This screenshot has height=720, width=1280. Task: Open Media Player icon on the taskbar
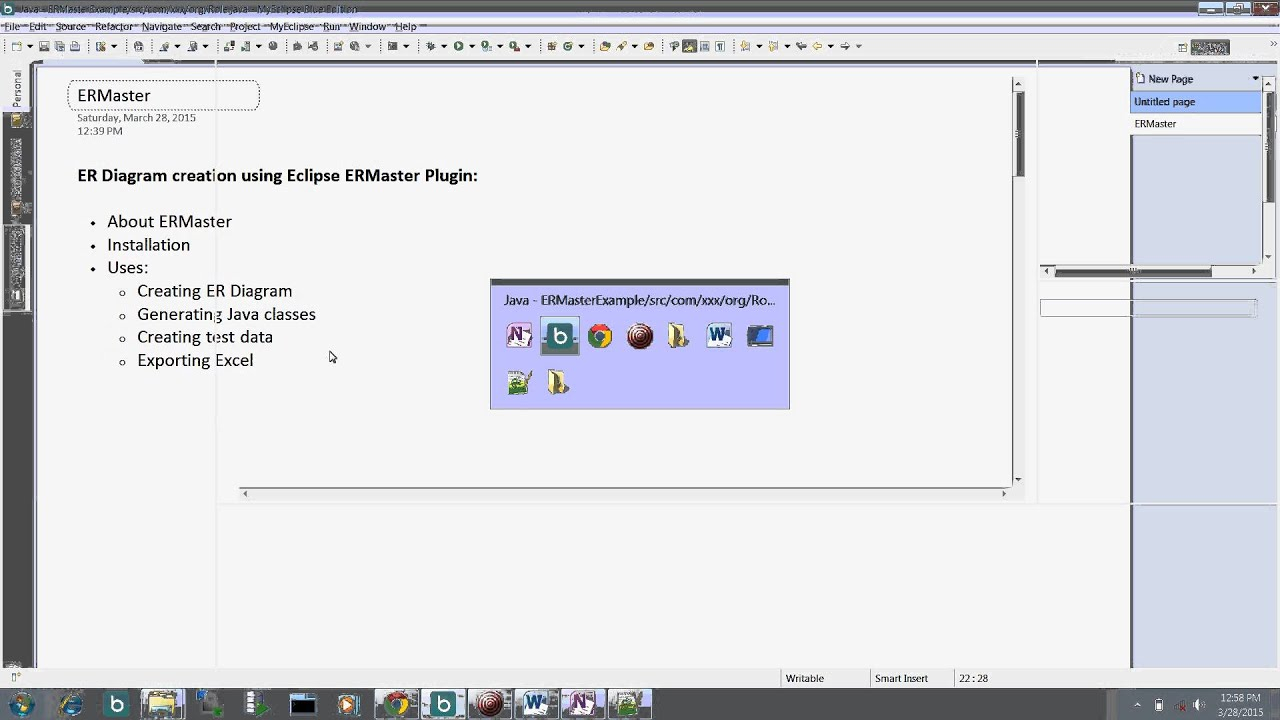click(x=349, y=704)
